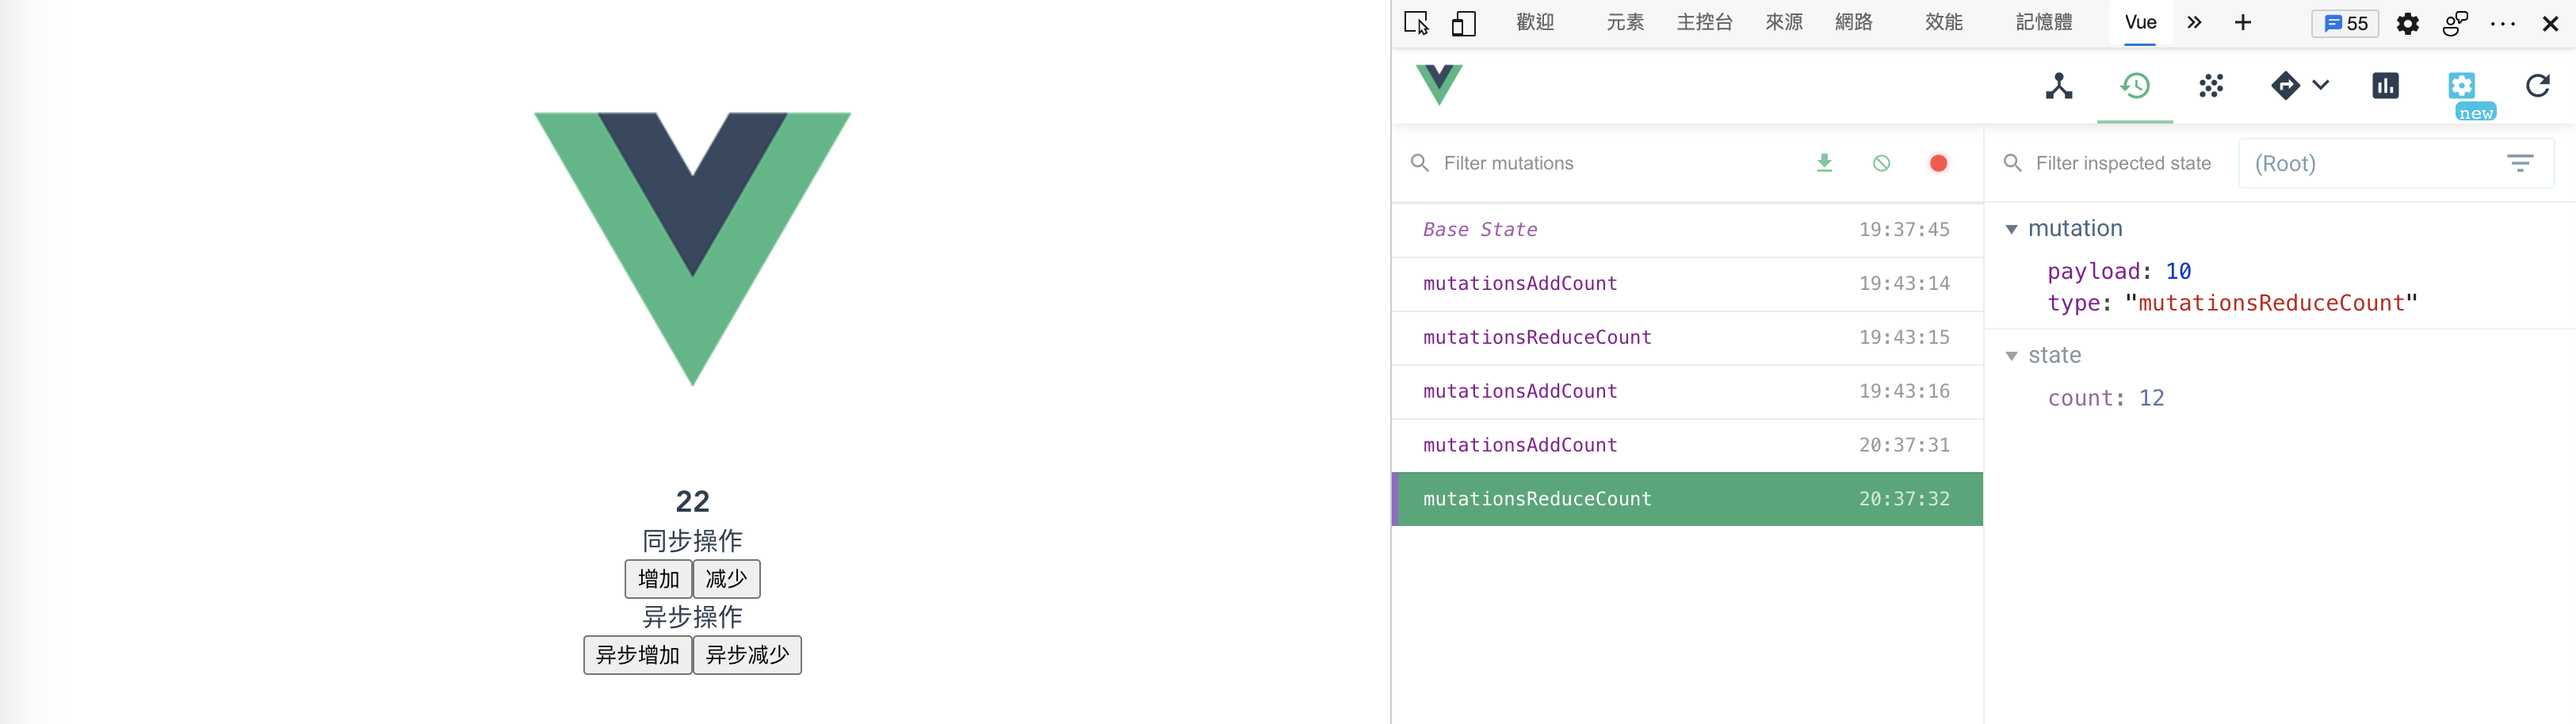Refresh Vue devtools with reload icon
Screen dimensions: 2576x724
[2538, 86]
